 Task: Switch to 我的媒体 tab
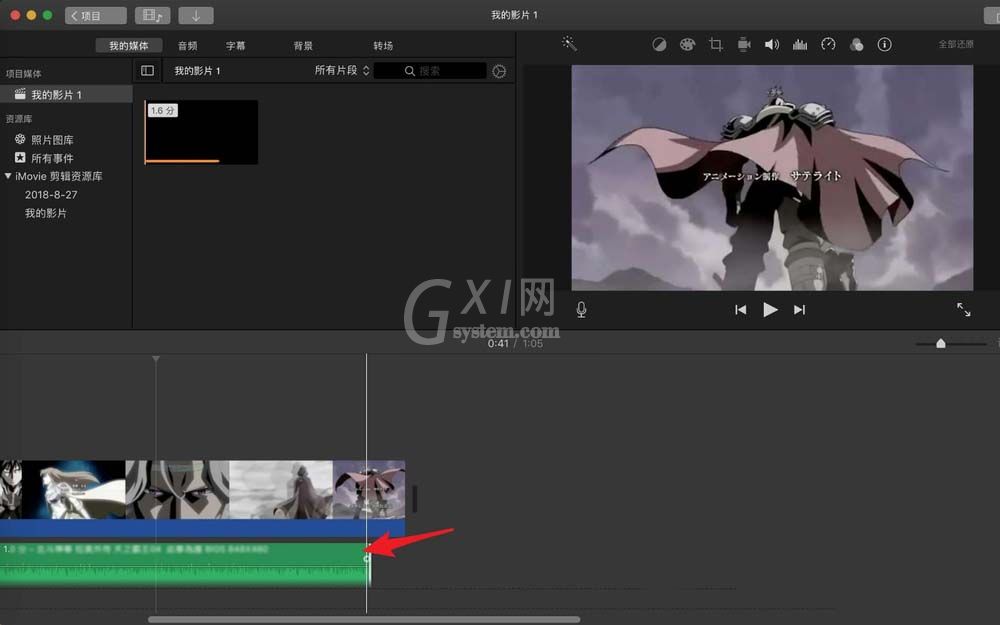129,45
